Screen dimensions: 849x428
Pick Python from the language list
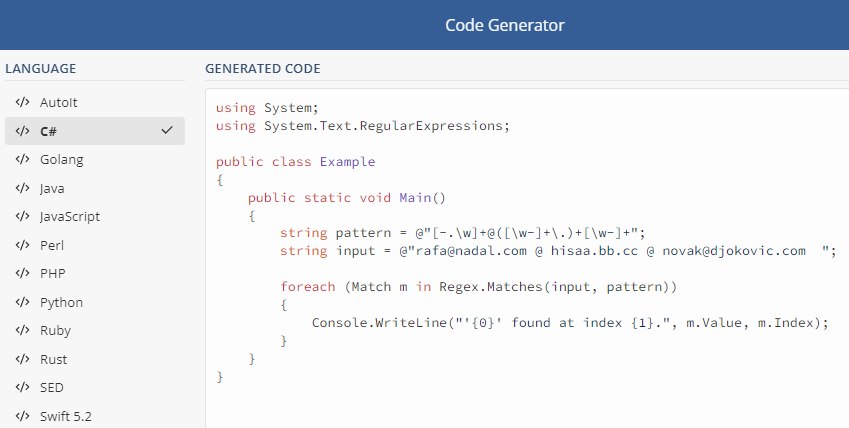pos(61,302)
